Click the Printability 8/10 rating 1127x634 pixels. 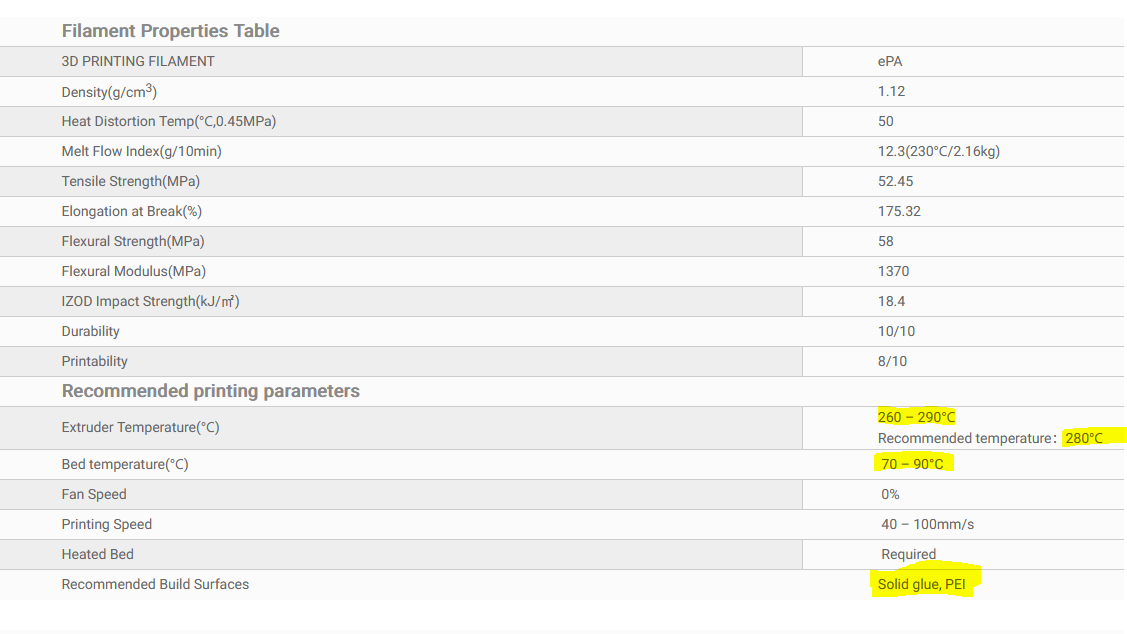(x=892, y=362)
